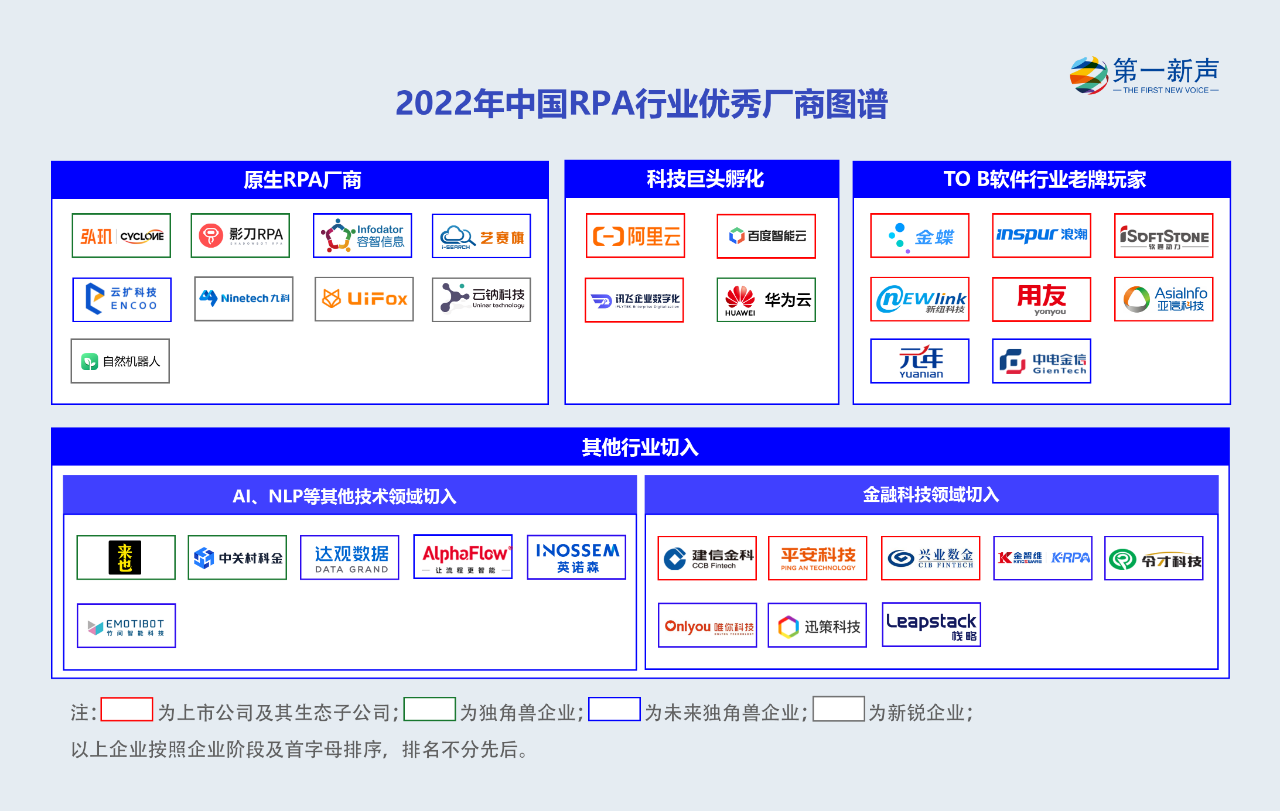The image size is (1280, 811).
Task: Select the AI、NLP等其他技术领域切入 subheader
Action: pos(350,495)
